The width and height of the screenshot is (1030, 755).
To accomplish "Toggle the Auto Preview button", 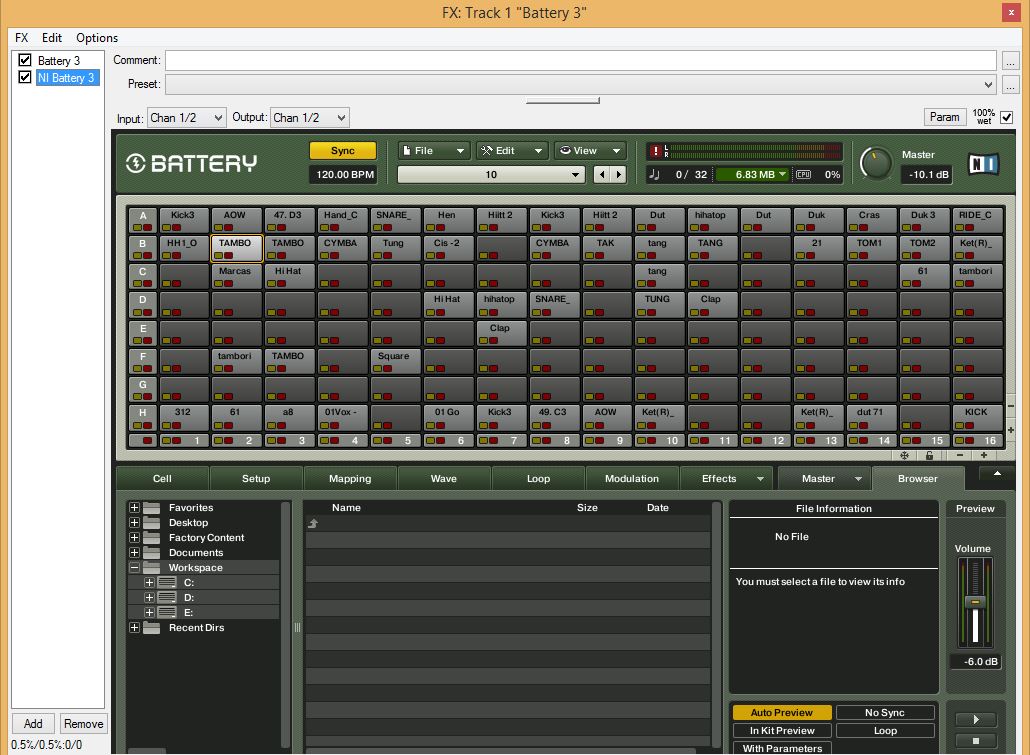I will [x=781, y=713].
